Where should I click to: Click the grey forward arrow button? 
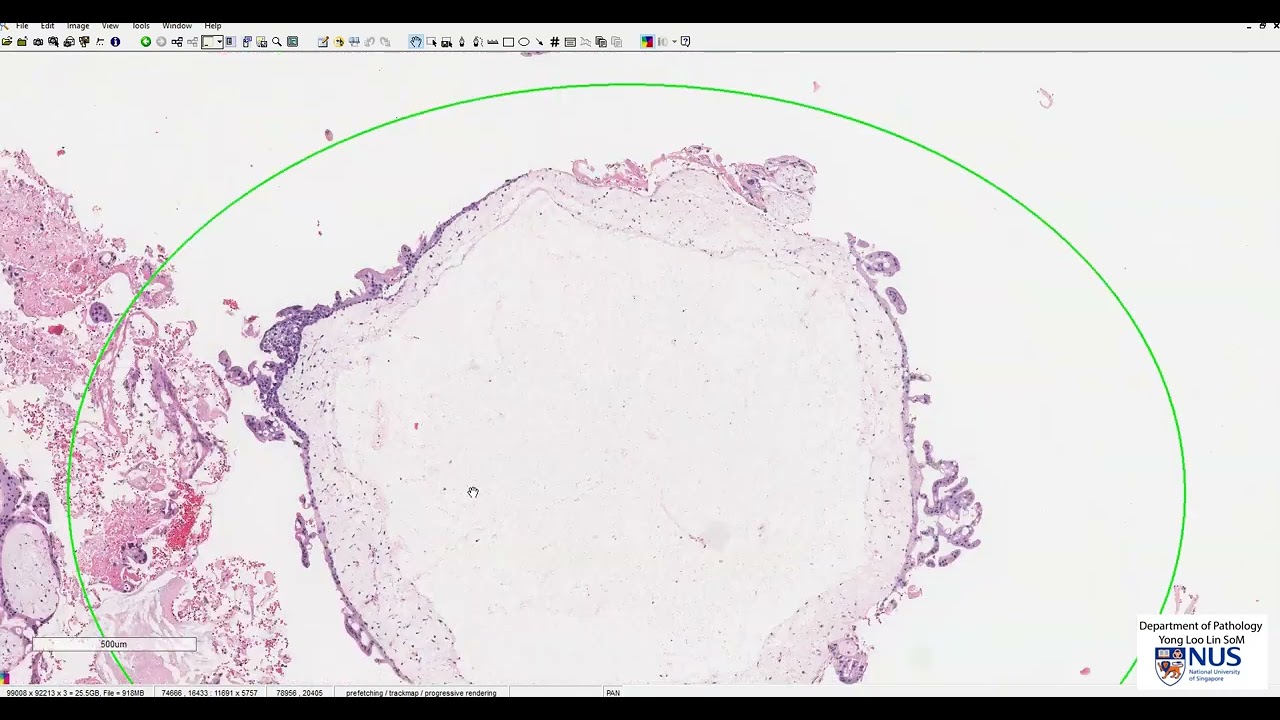[x=161, y=42]
